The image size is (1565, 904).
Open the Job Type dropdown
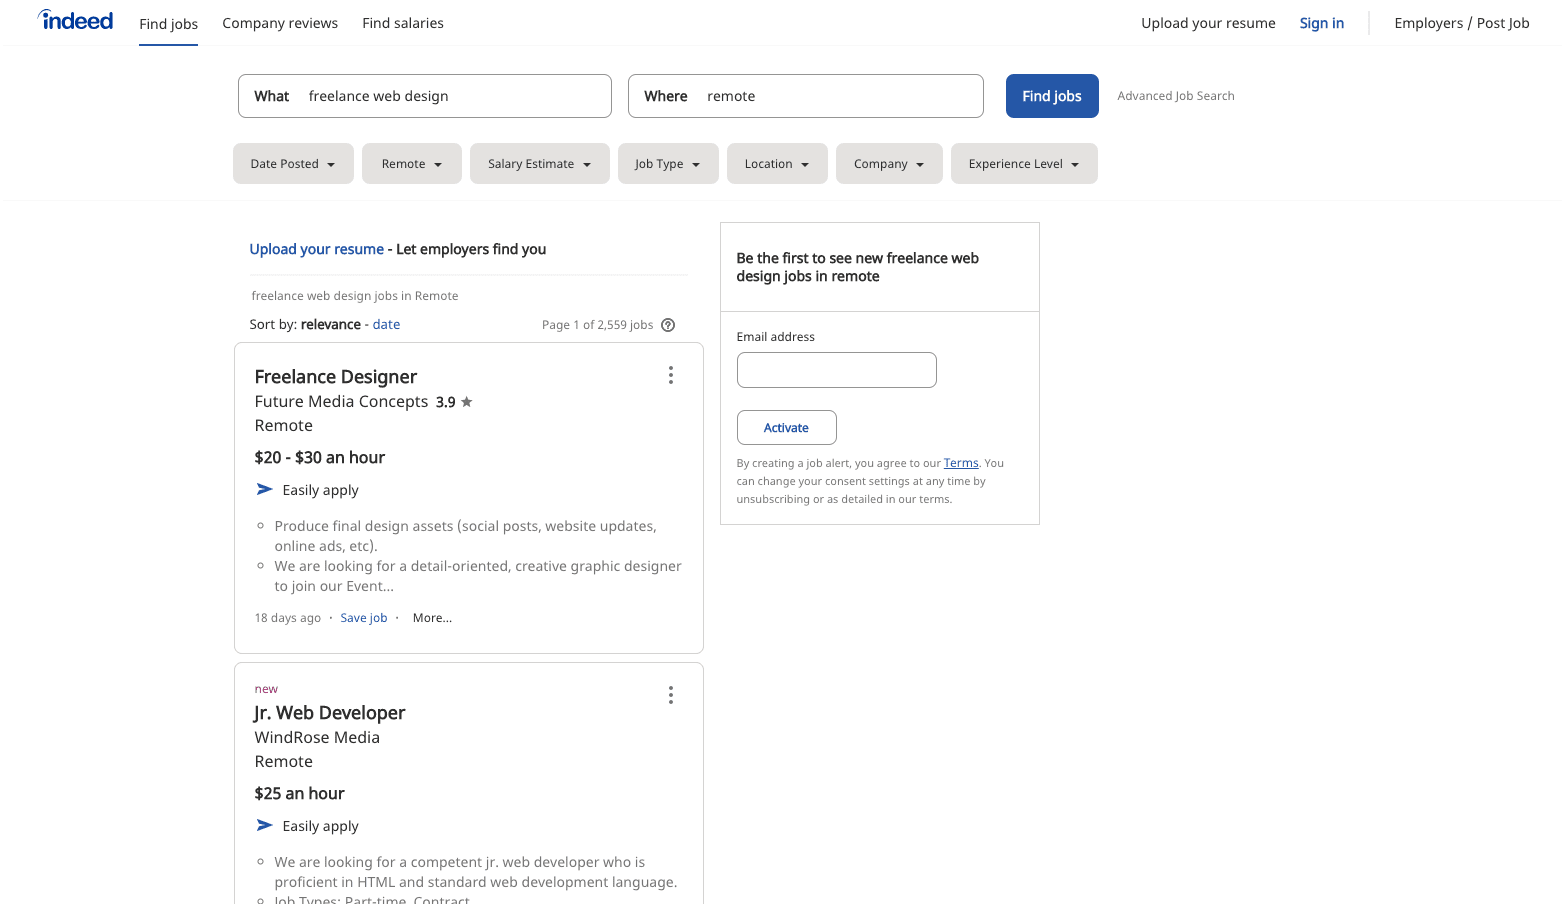click(667, 163)
